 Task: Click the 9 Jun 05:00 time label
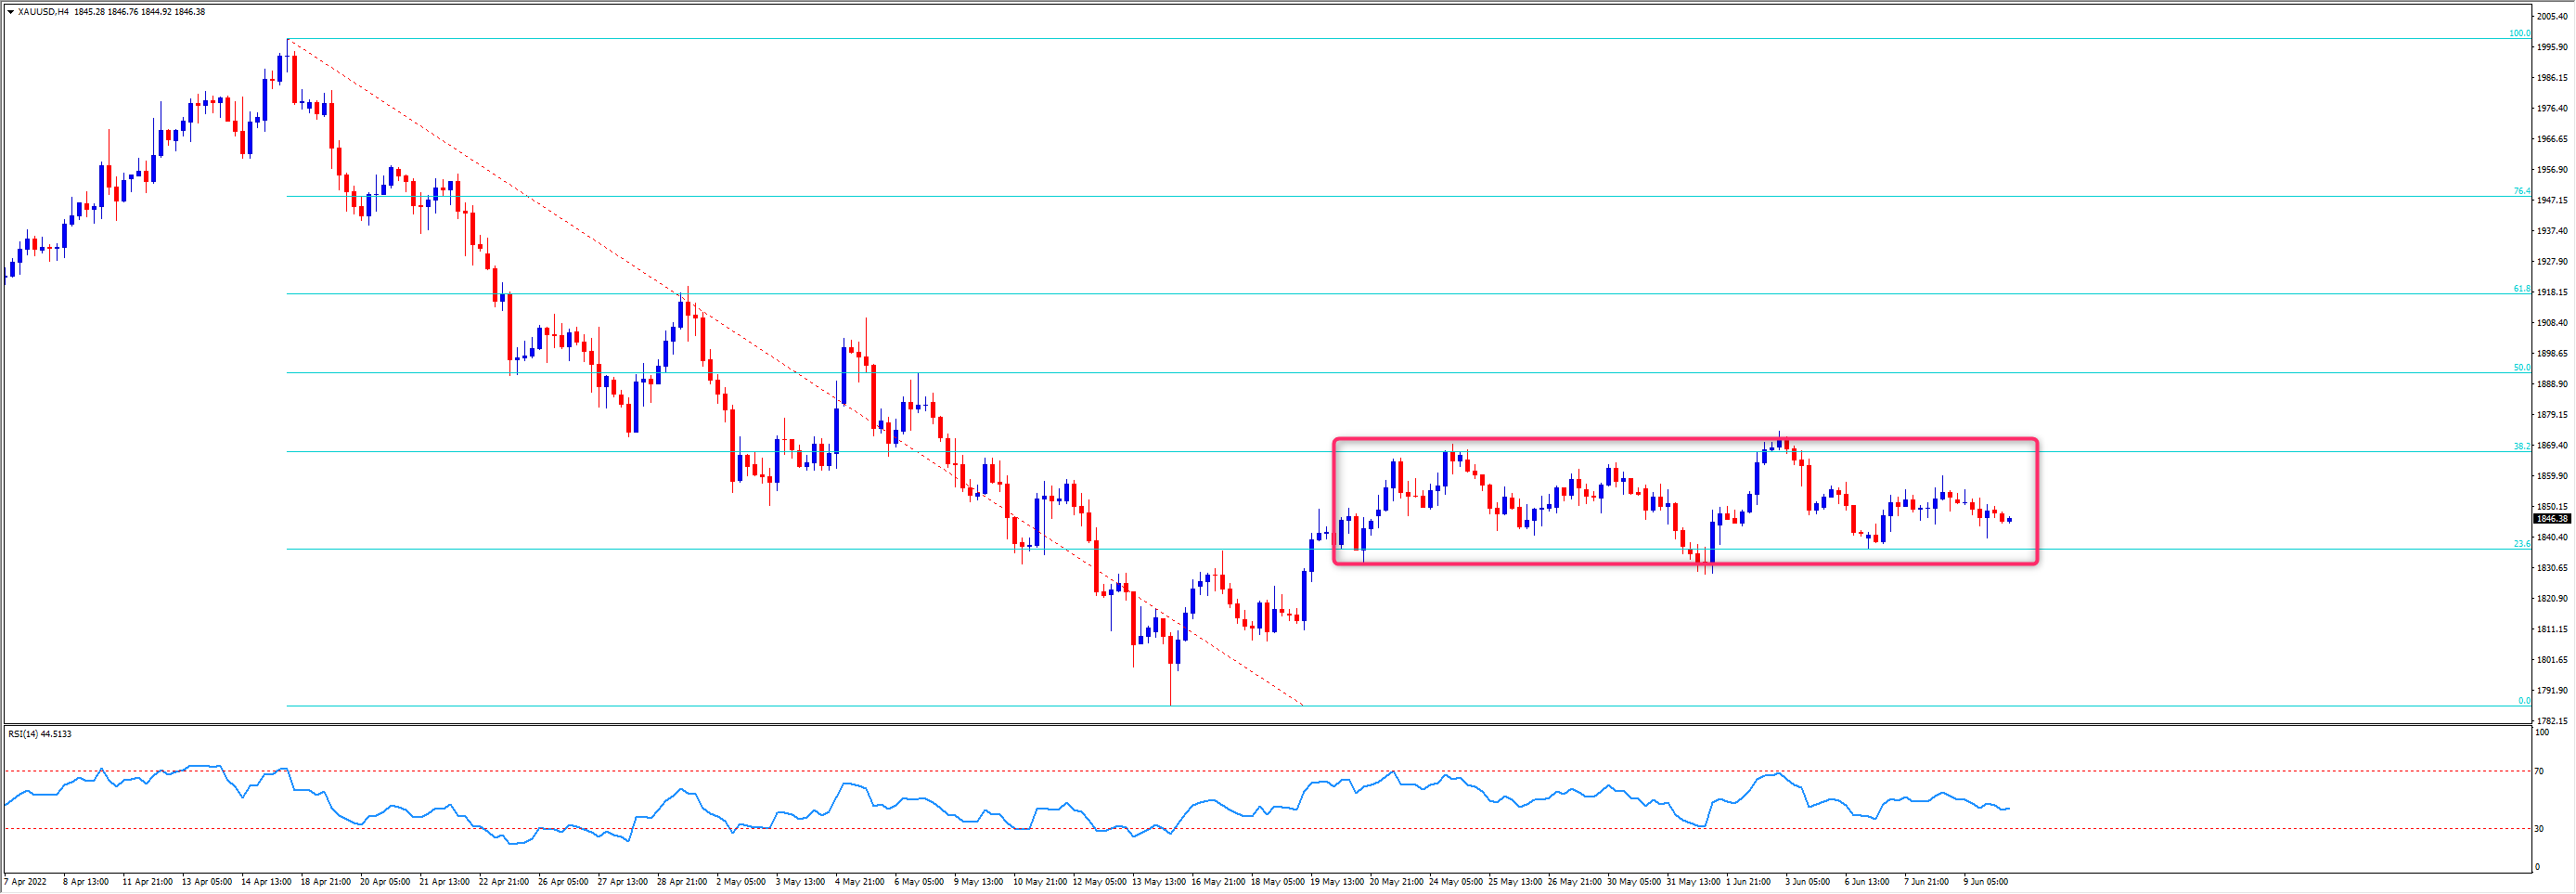1985,882
